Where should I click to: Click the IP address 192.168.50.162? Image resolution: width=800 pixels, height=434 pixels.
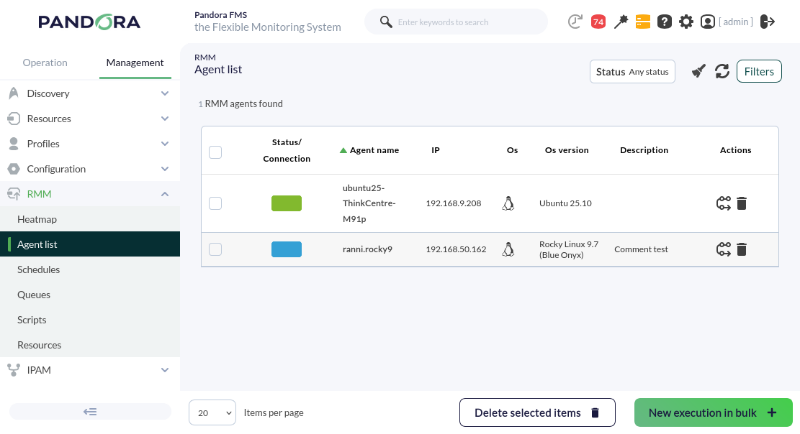[456, 249]
